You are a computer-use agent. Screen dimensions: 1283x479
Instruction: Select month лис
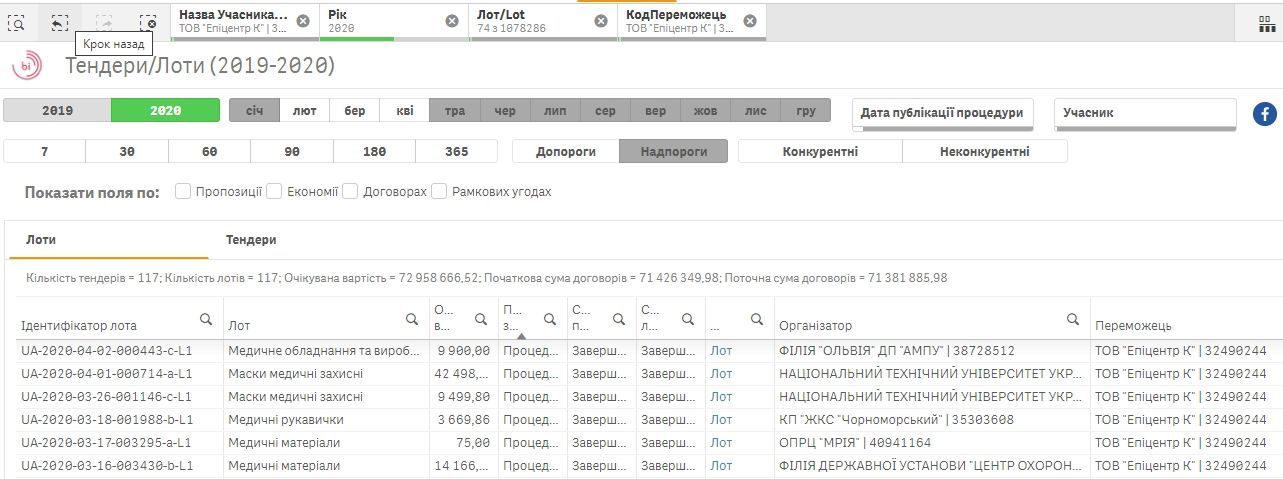756,111
